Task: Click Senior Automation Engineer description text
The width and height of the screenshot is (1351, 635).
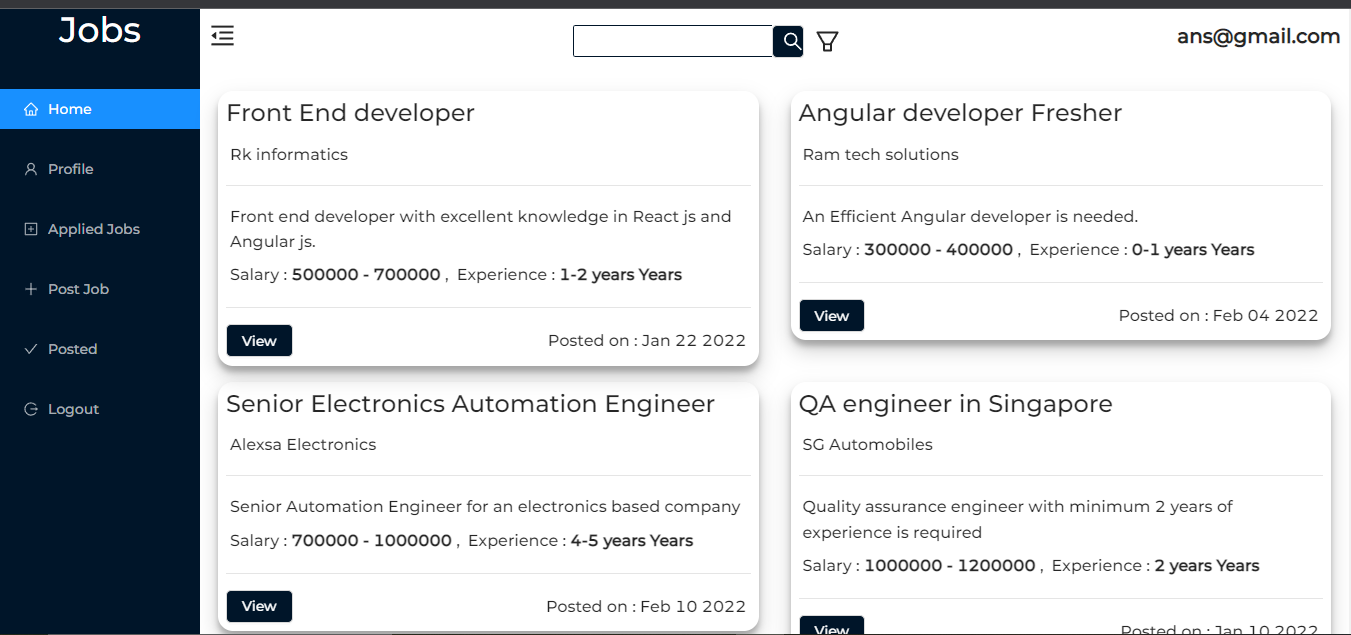Action: (485, 507)
